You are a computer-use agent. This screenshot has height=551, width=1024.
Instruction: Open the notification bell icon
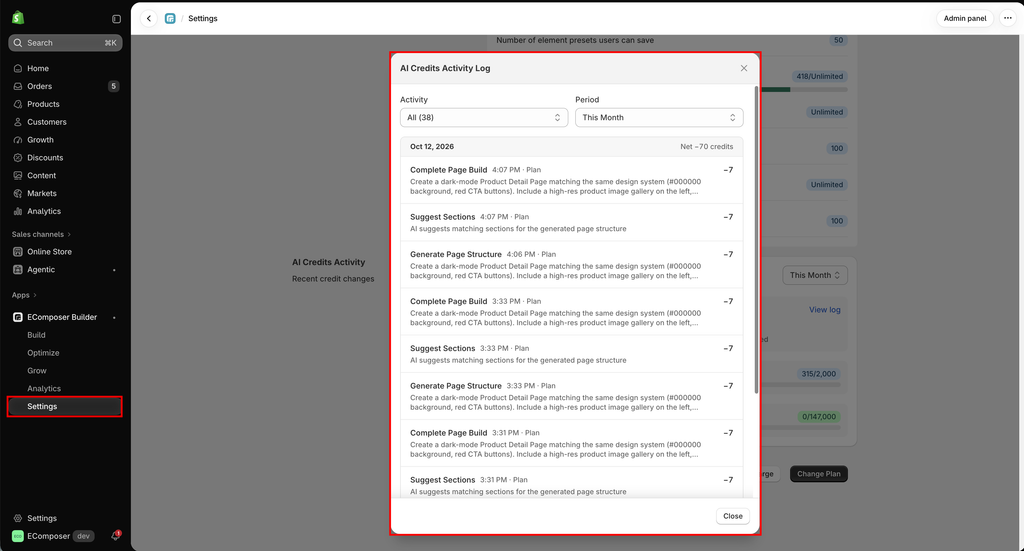point(116,535)
